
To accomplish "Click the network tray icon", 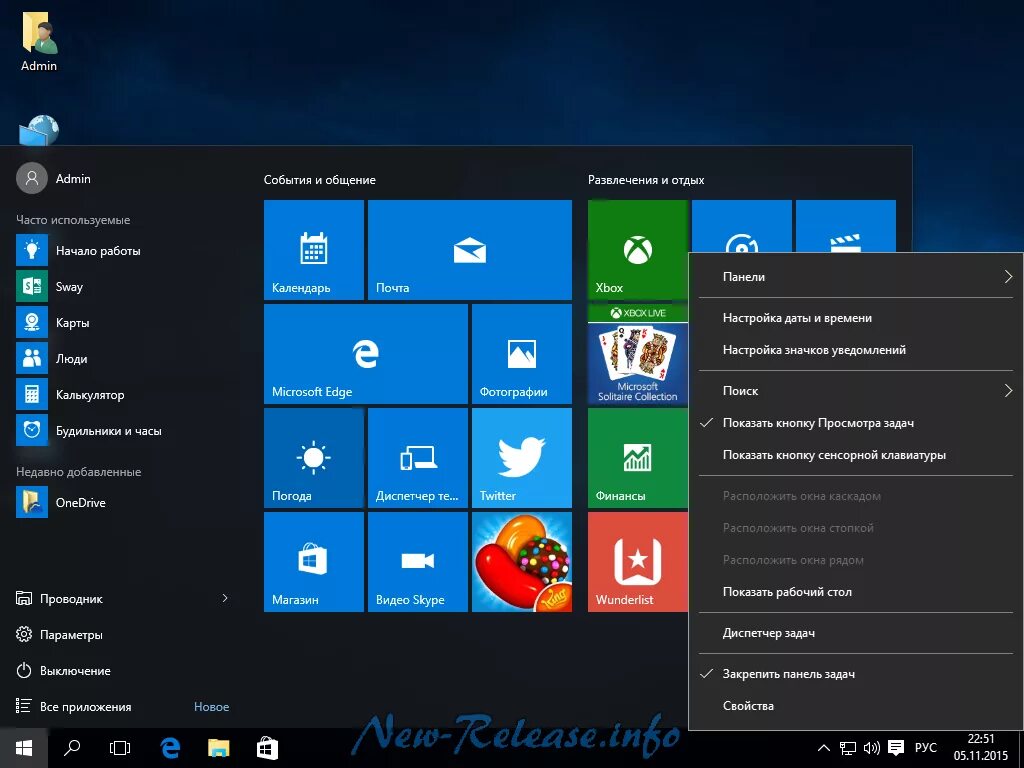I will pyautogui.click(x=848, y=748).
